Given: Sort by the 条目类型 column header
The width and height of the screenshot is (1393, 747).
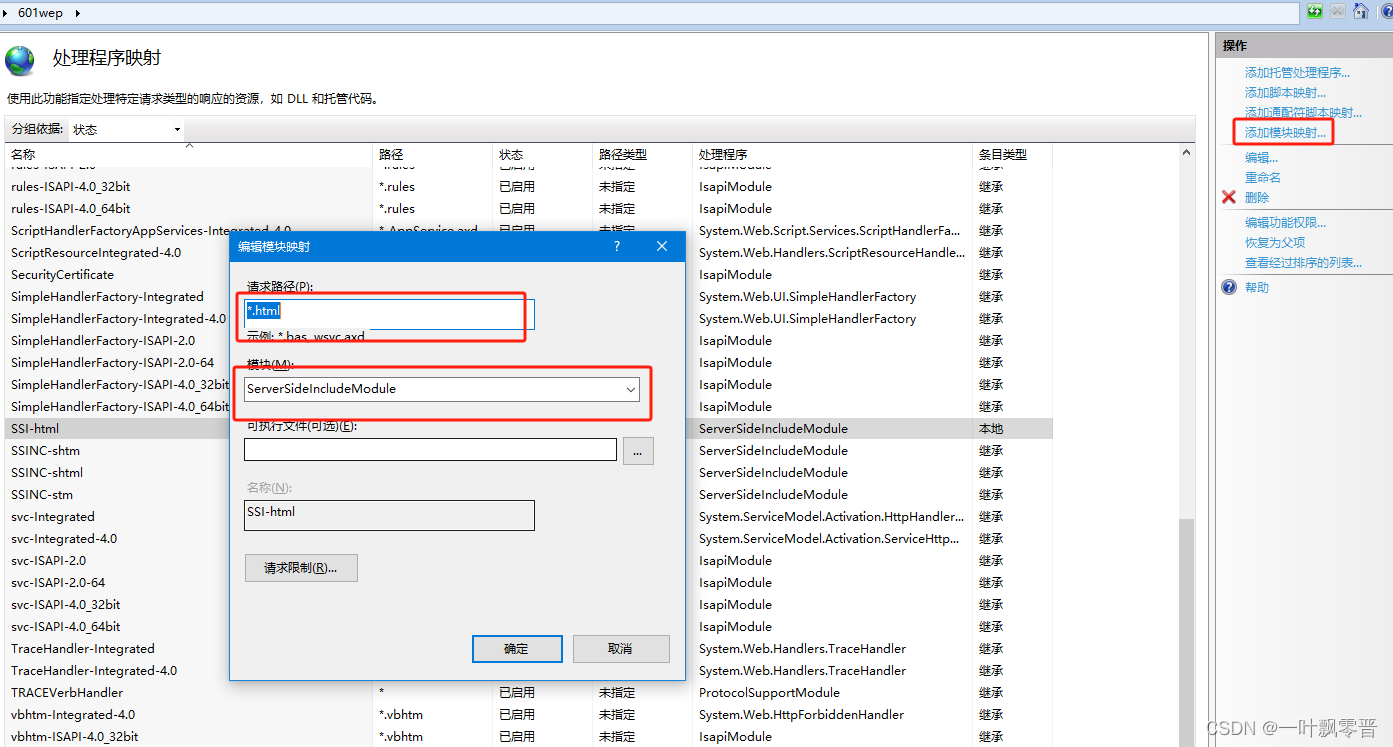Looking at the screenshot, I should point(1012,154).
